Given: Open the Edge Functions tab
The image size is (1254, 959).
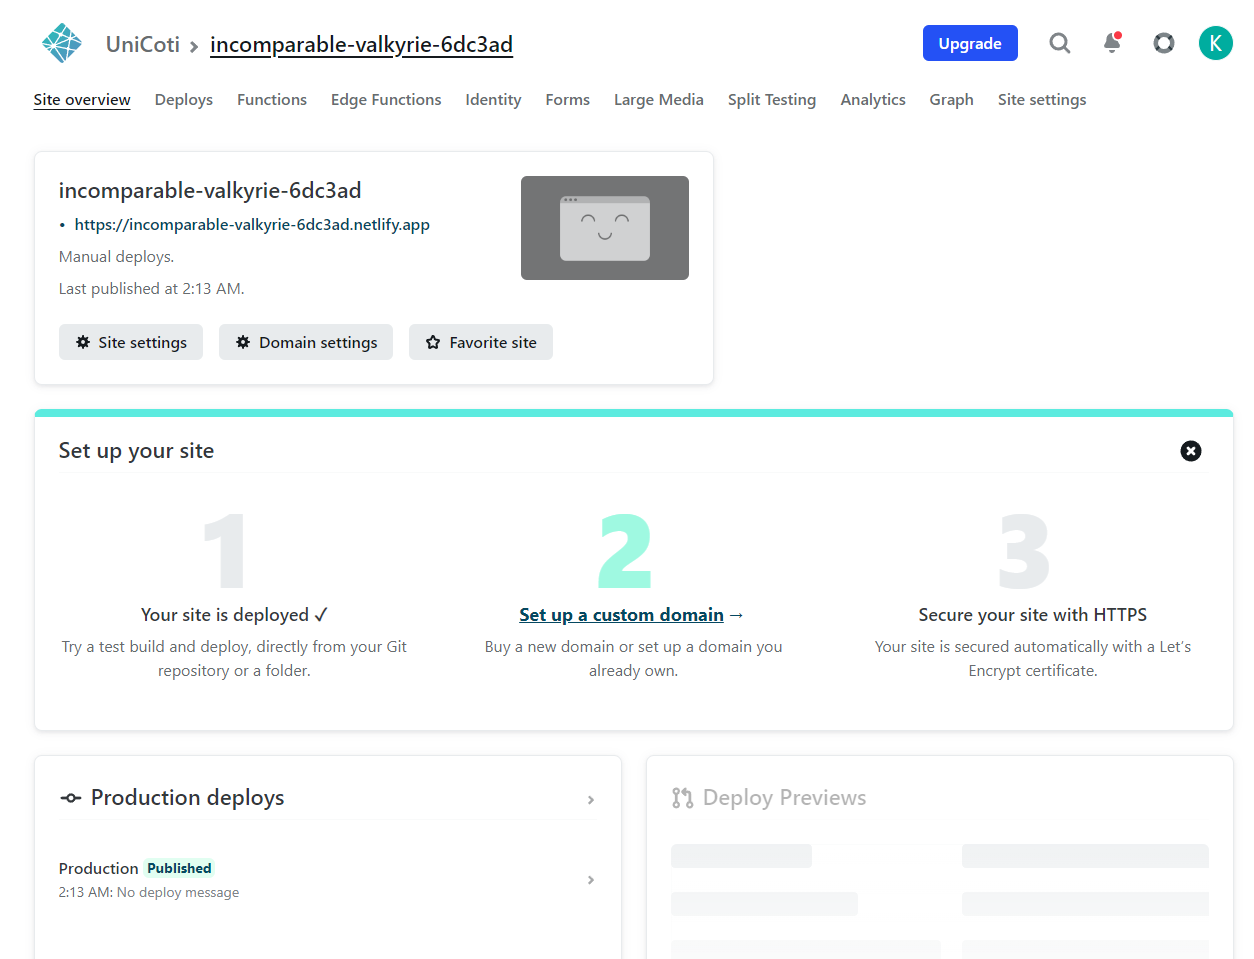Looking at the screenshot, I should tap(386, 100).
